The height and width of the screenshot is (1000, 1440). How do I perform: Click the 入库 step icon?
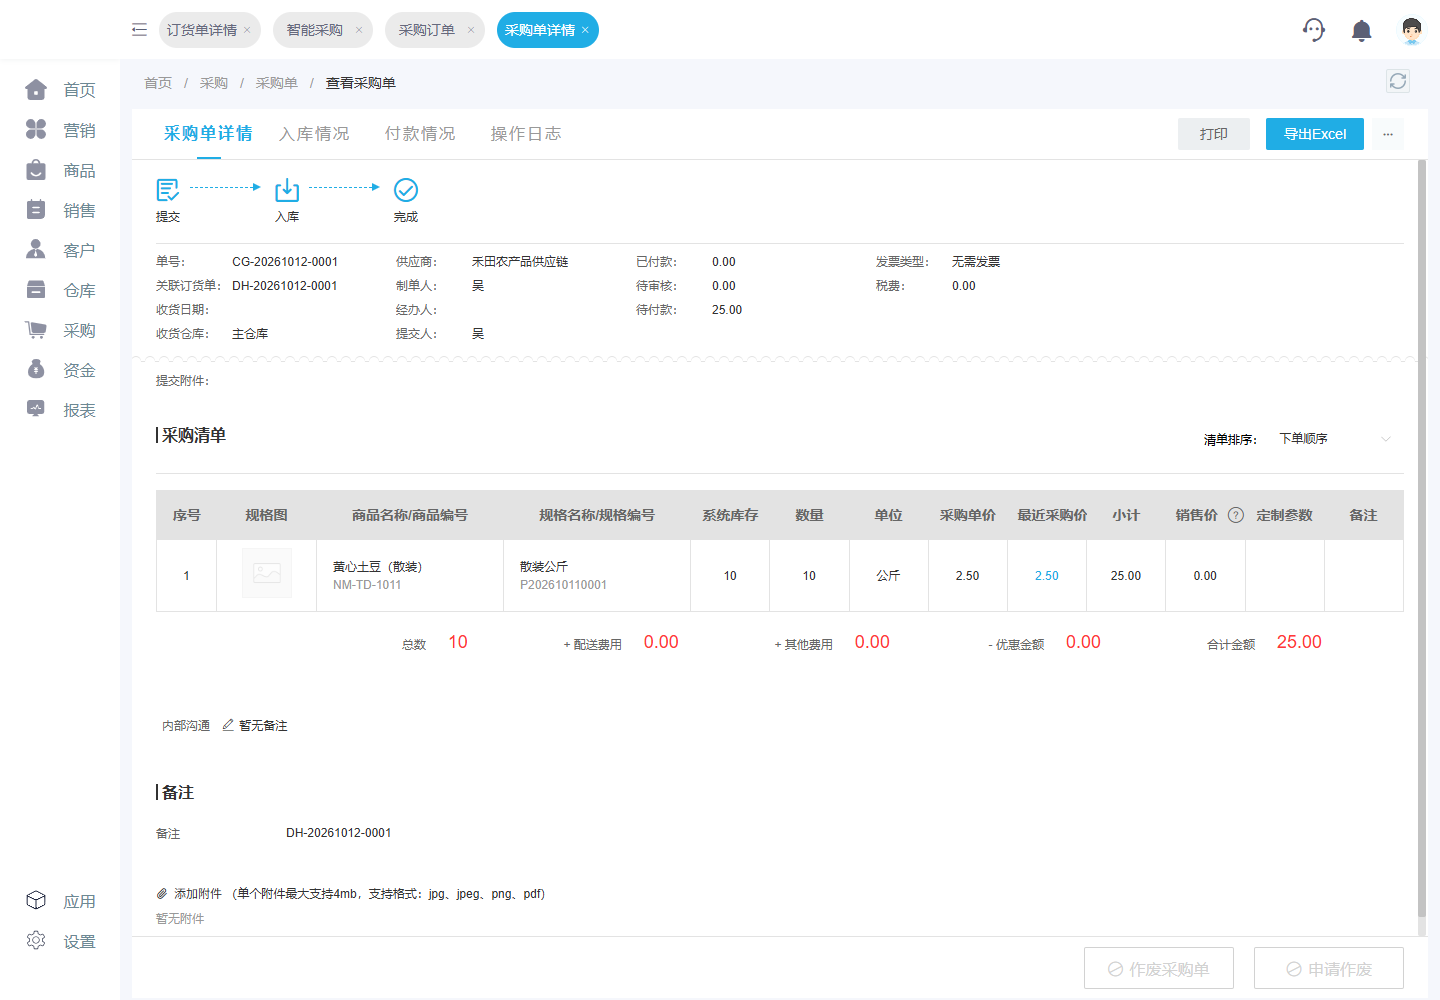click(287, 189)
